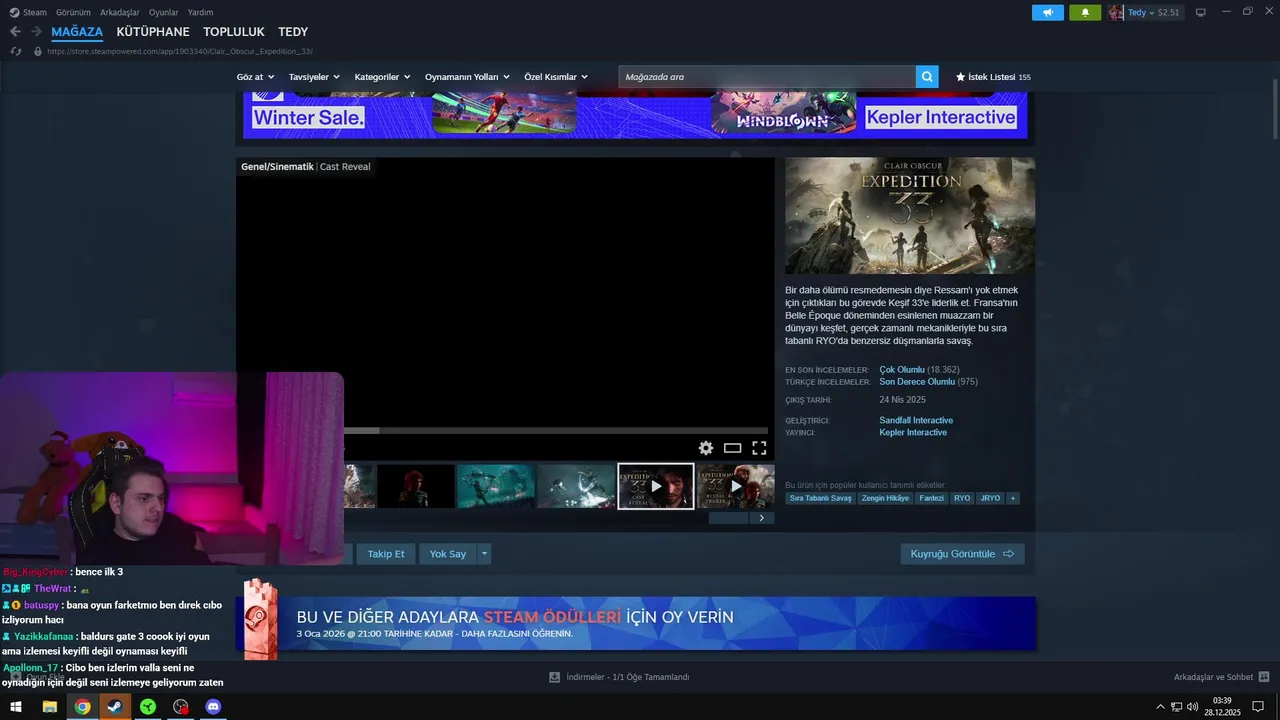Open Friends and Chat icon
Viewport: 1280px width, 720px height.
(1264, 677)
